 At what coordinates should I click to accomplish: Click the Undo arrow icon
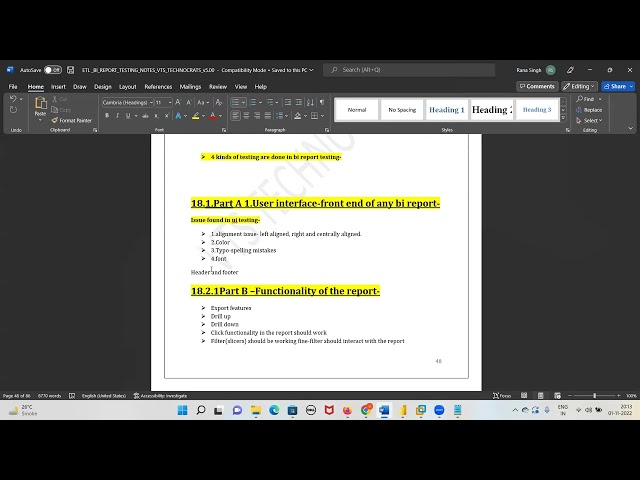[13, 99]
